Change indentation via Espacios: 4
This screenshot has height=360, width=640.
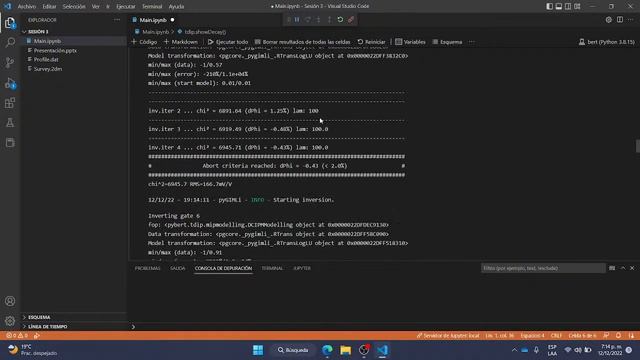click(x=532, y=336)
